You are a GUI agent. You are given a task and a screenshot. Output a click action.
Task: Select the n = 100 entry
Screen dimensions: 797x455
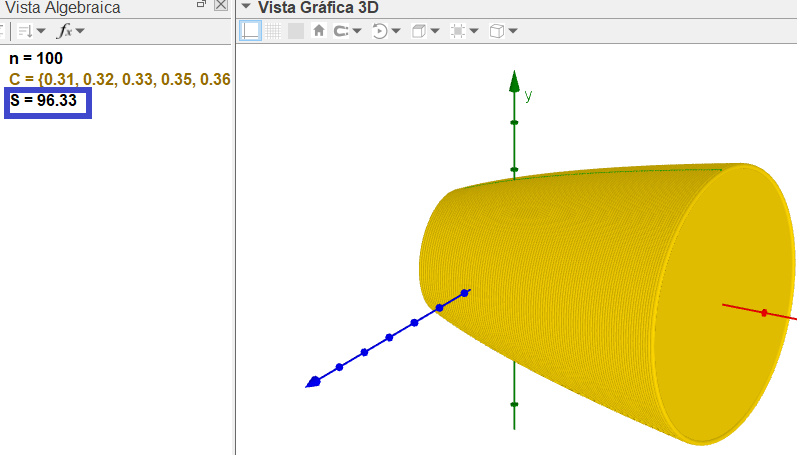click(x=36, y=59)
